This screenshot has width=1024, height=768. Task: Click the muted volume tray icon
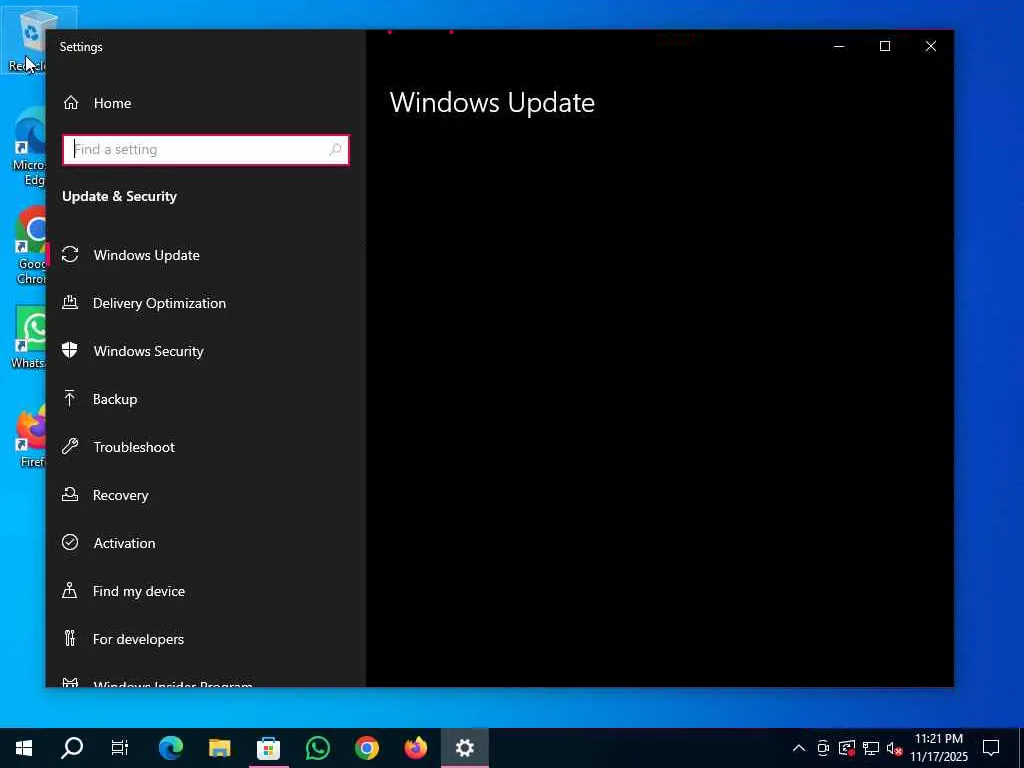895,748
